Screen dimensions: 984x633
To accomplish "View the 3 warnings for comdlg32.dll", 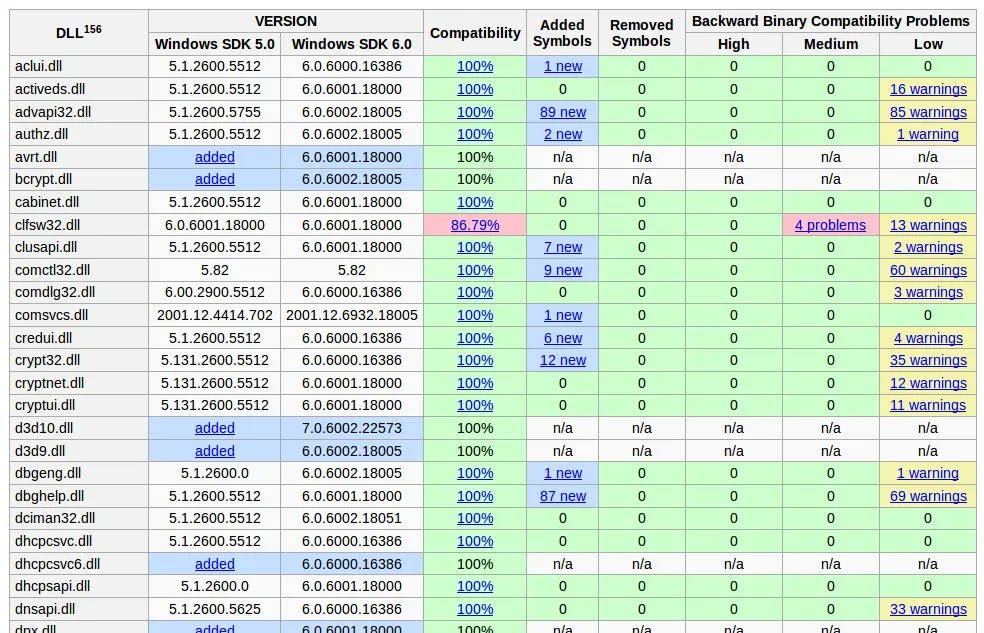I will pos(928,292).
